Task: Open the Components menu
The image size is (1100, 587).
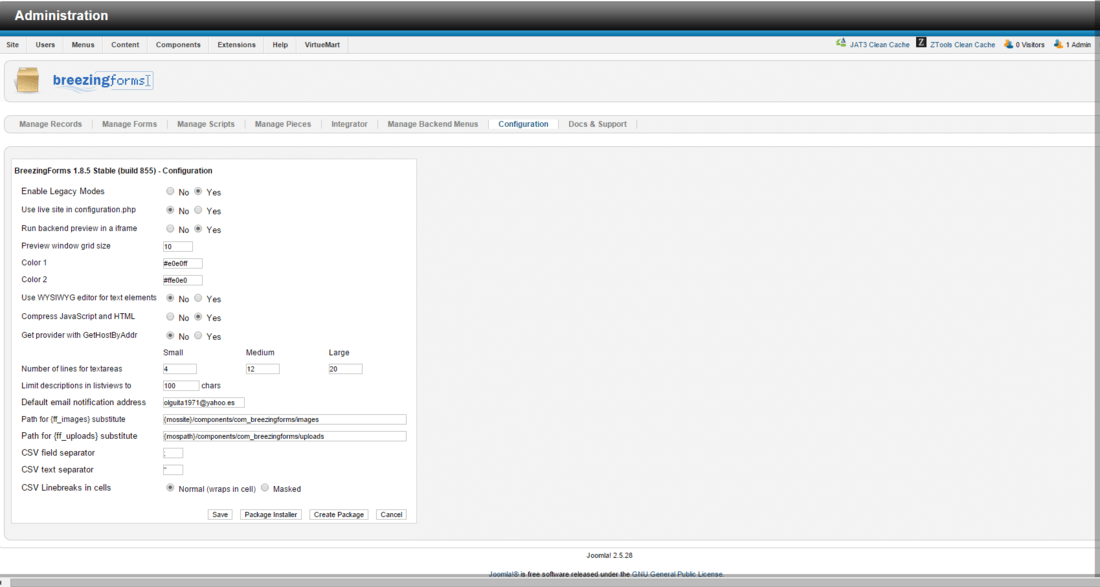Action: [178, 45]
